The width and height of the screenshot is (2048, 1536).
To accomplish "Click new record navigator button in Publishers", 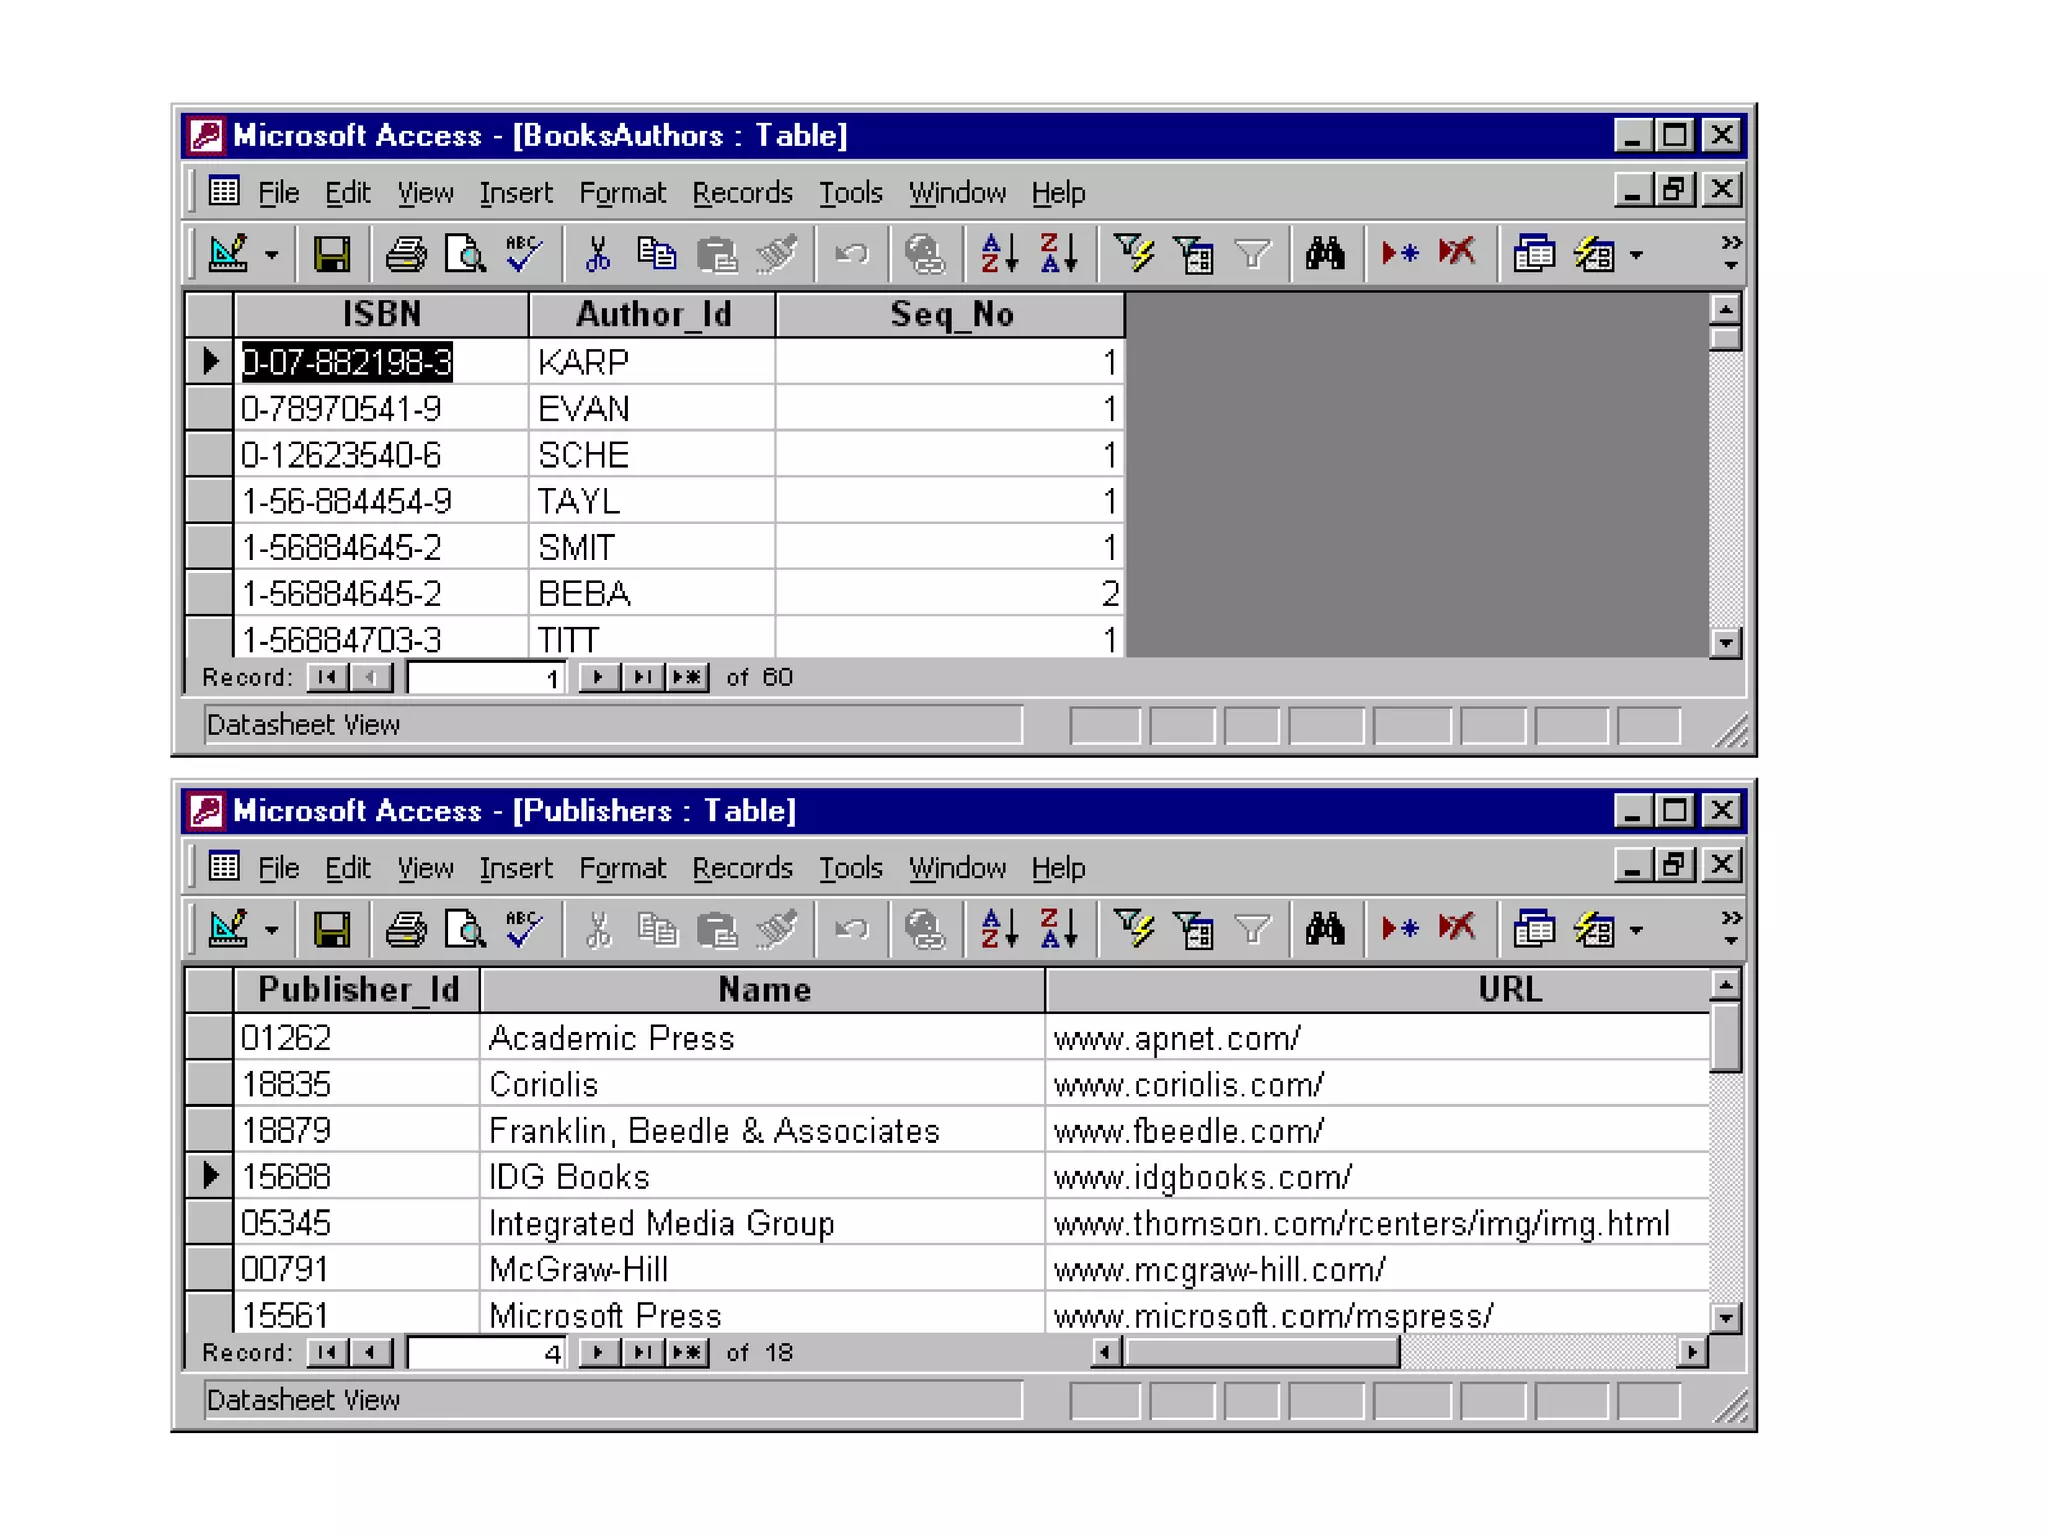I will click(686, 1352).
